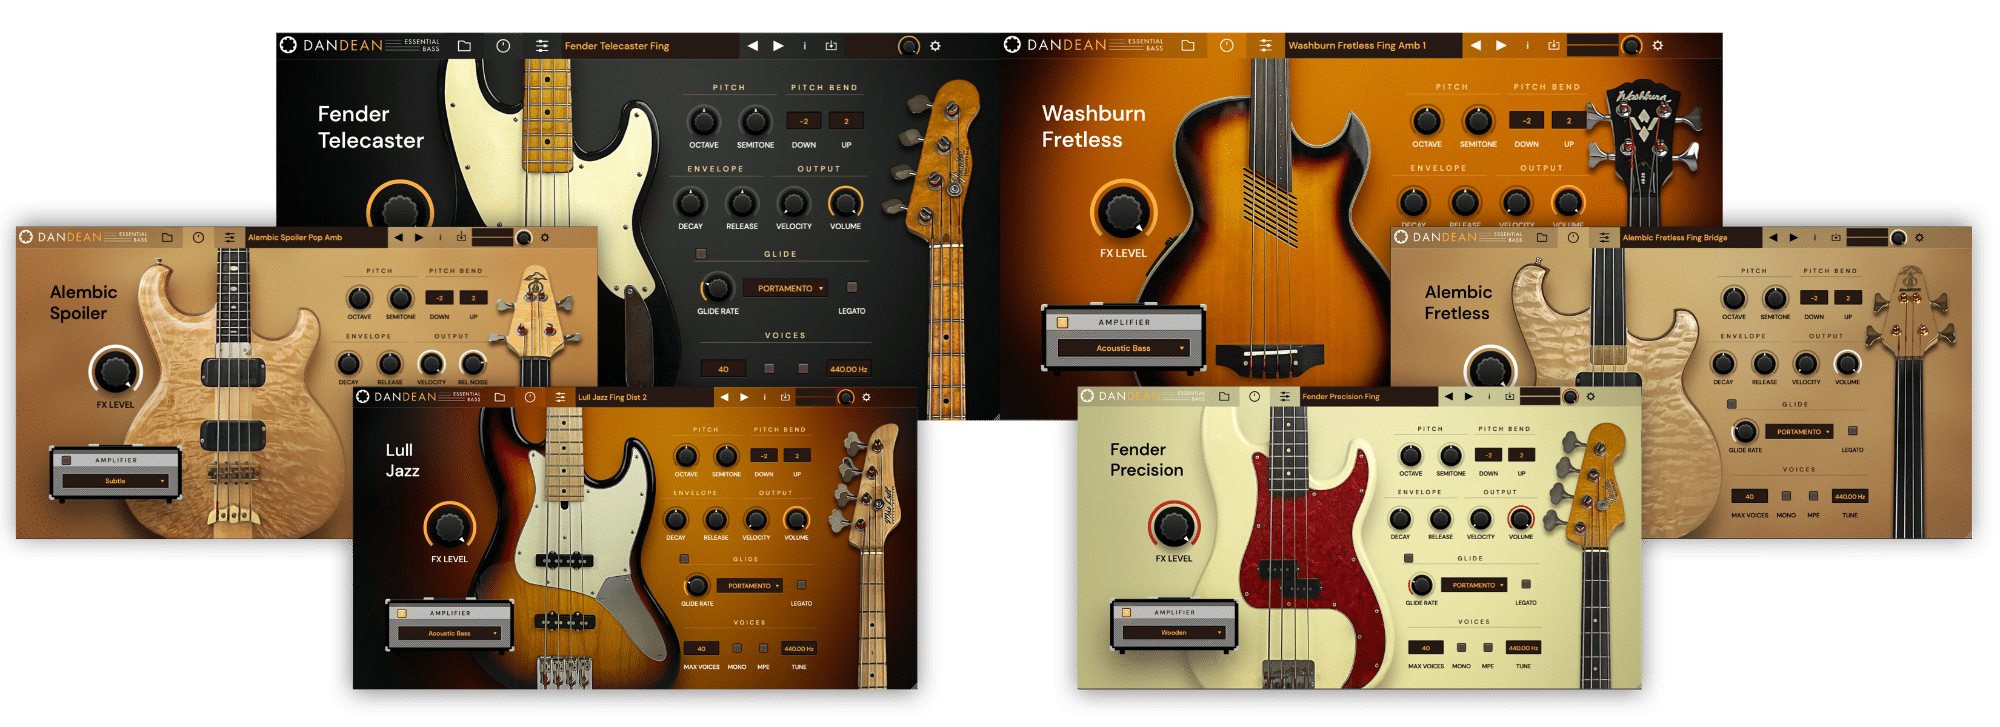Click the Lull Jazz Fing Dist 2 preset name
Screen dimensions: 2000x727
pyautogui.click(x=612, y=397)
